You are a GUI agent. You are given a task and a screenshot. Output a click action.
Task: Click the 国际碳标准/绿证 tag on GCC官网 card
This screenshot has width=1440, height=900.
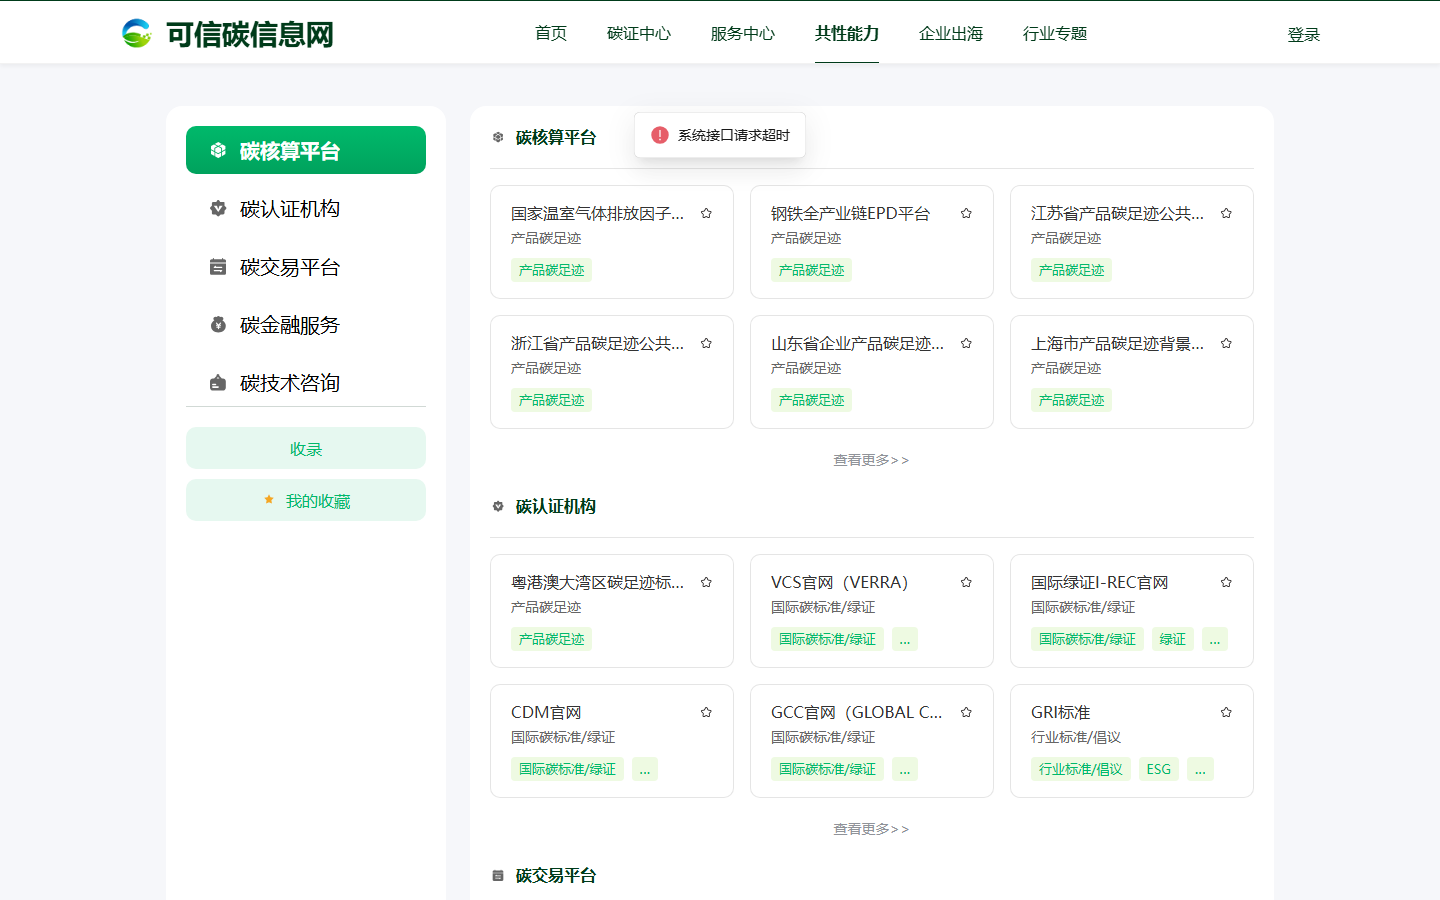click(827, 769)
